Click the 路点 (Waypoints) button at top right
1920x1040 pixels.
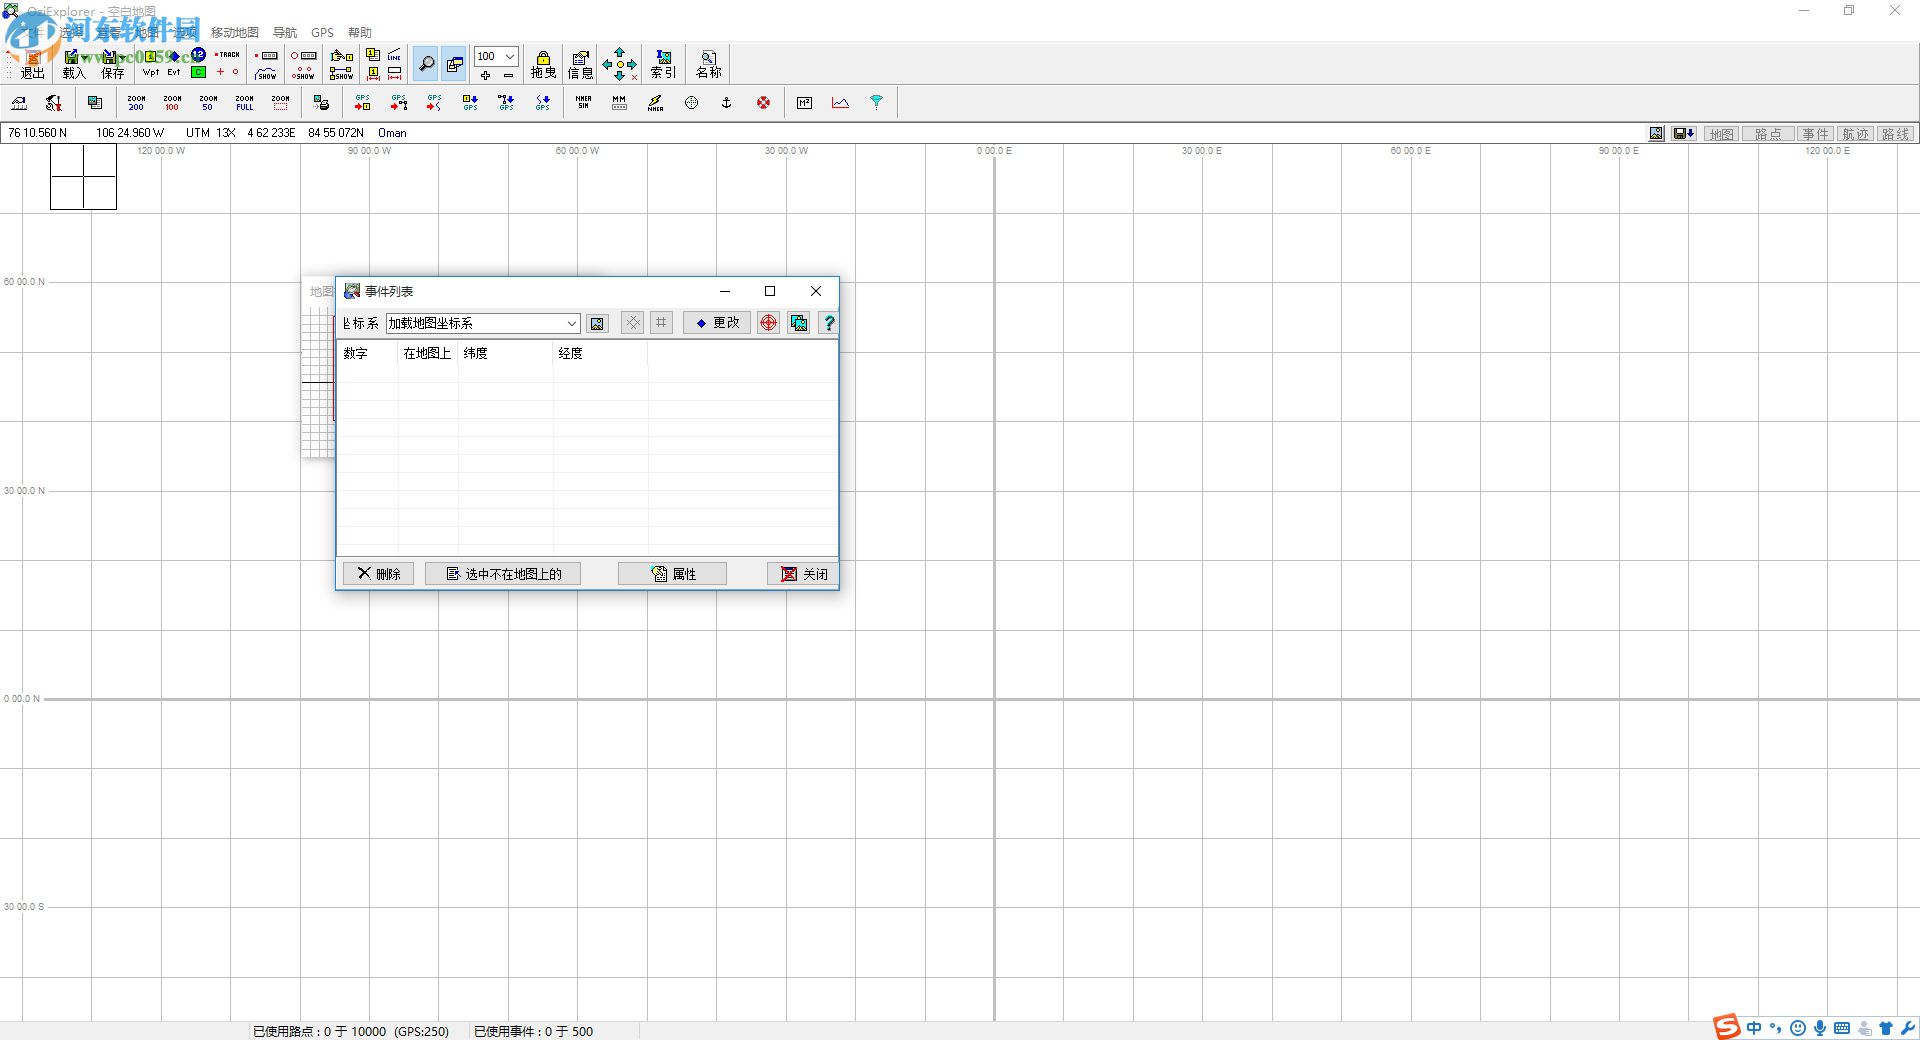point(1768,134)
